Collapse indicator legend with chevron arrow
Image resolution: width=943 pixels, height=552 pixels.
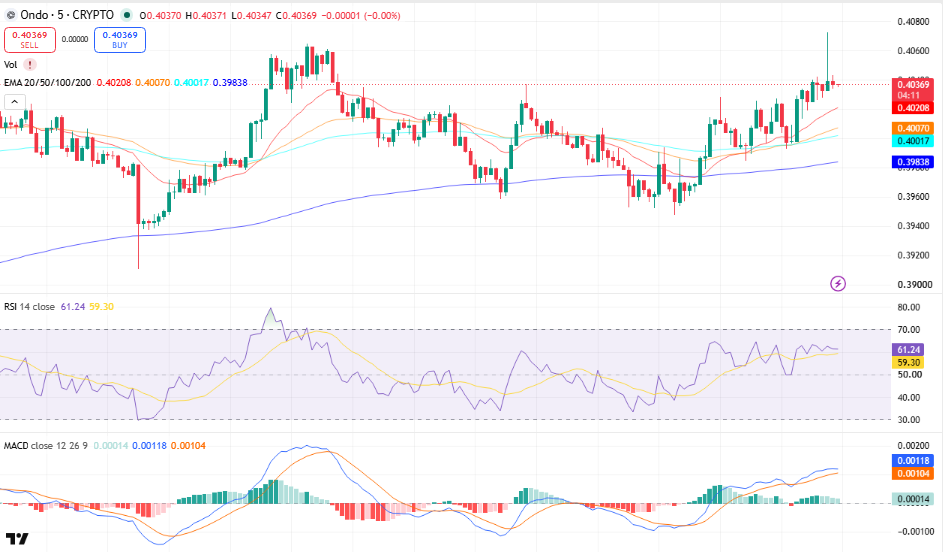click(14, 102)
